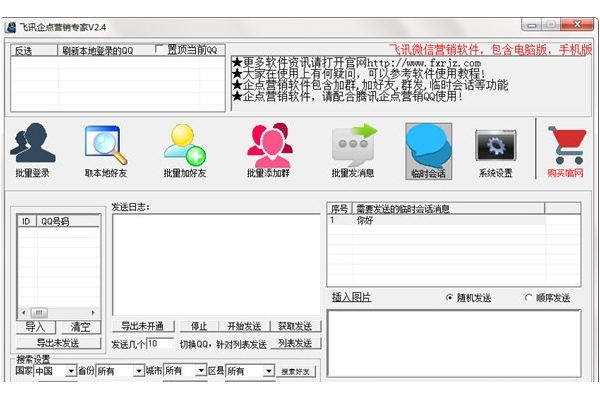Screen dimensions: 600x400
Task: Click the message text area below 插入图片
Action: [x=454, y=343]
